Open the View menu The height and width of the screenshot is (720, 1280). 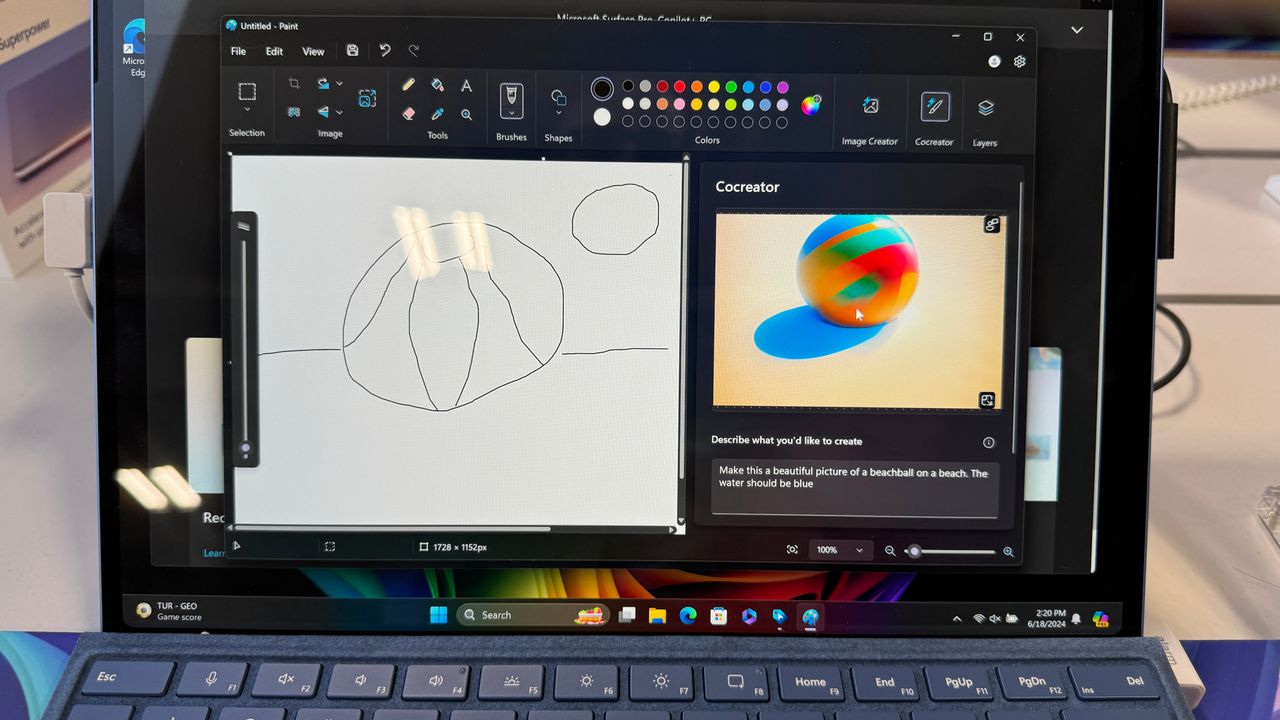coord(313,51)
